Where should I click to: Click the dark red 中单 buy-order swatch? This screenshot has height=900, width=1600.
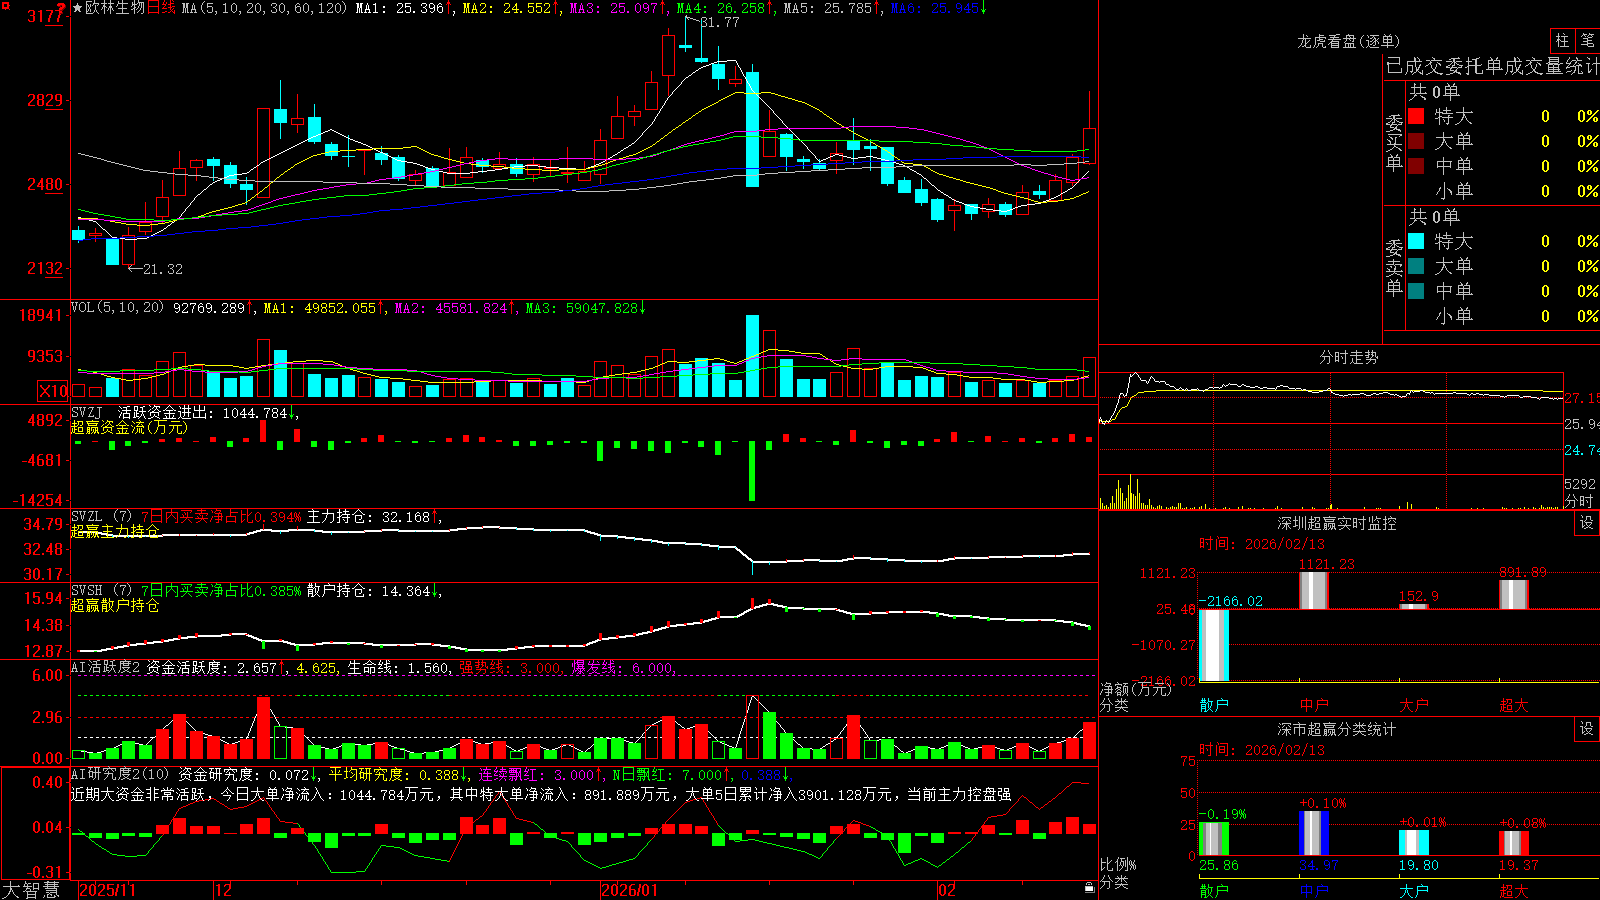point(1416,166)
